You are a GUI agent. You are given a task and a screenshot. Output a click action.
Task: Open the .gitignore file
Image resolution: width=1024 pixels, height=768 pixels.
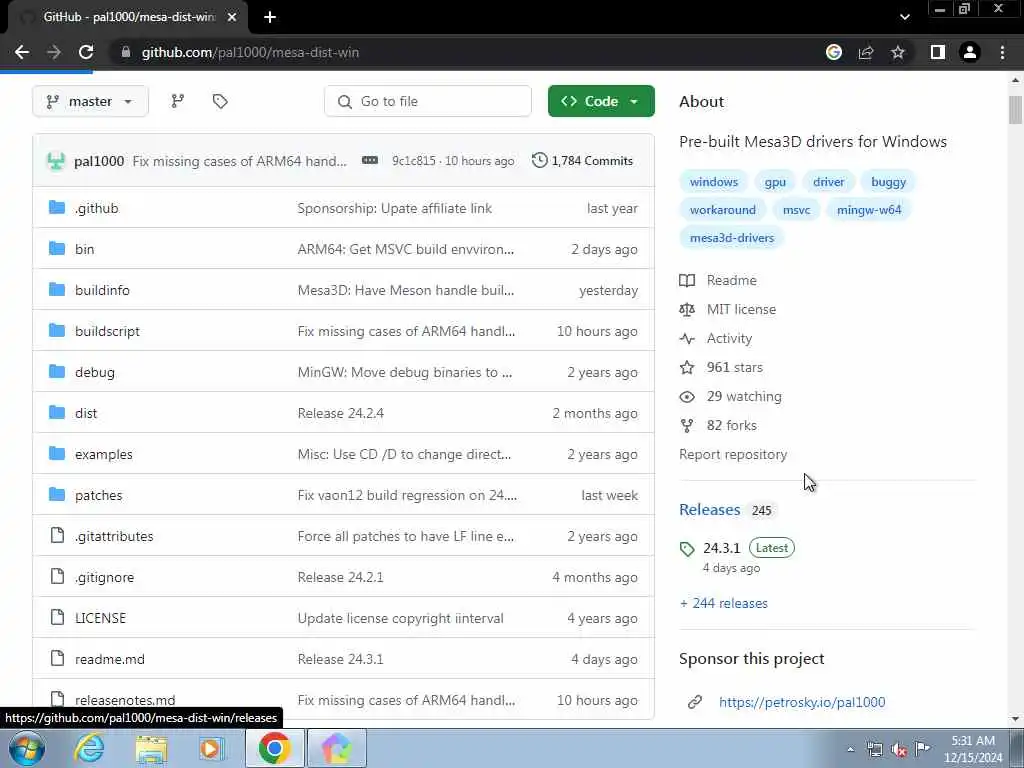104,577
